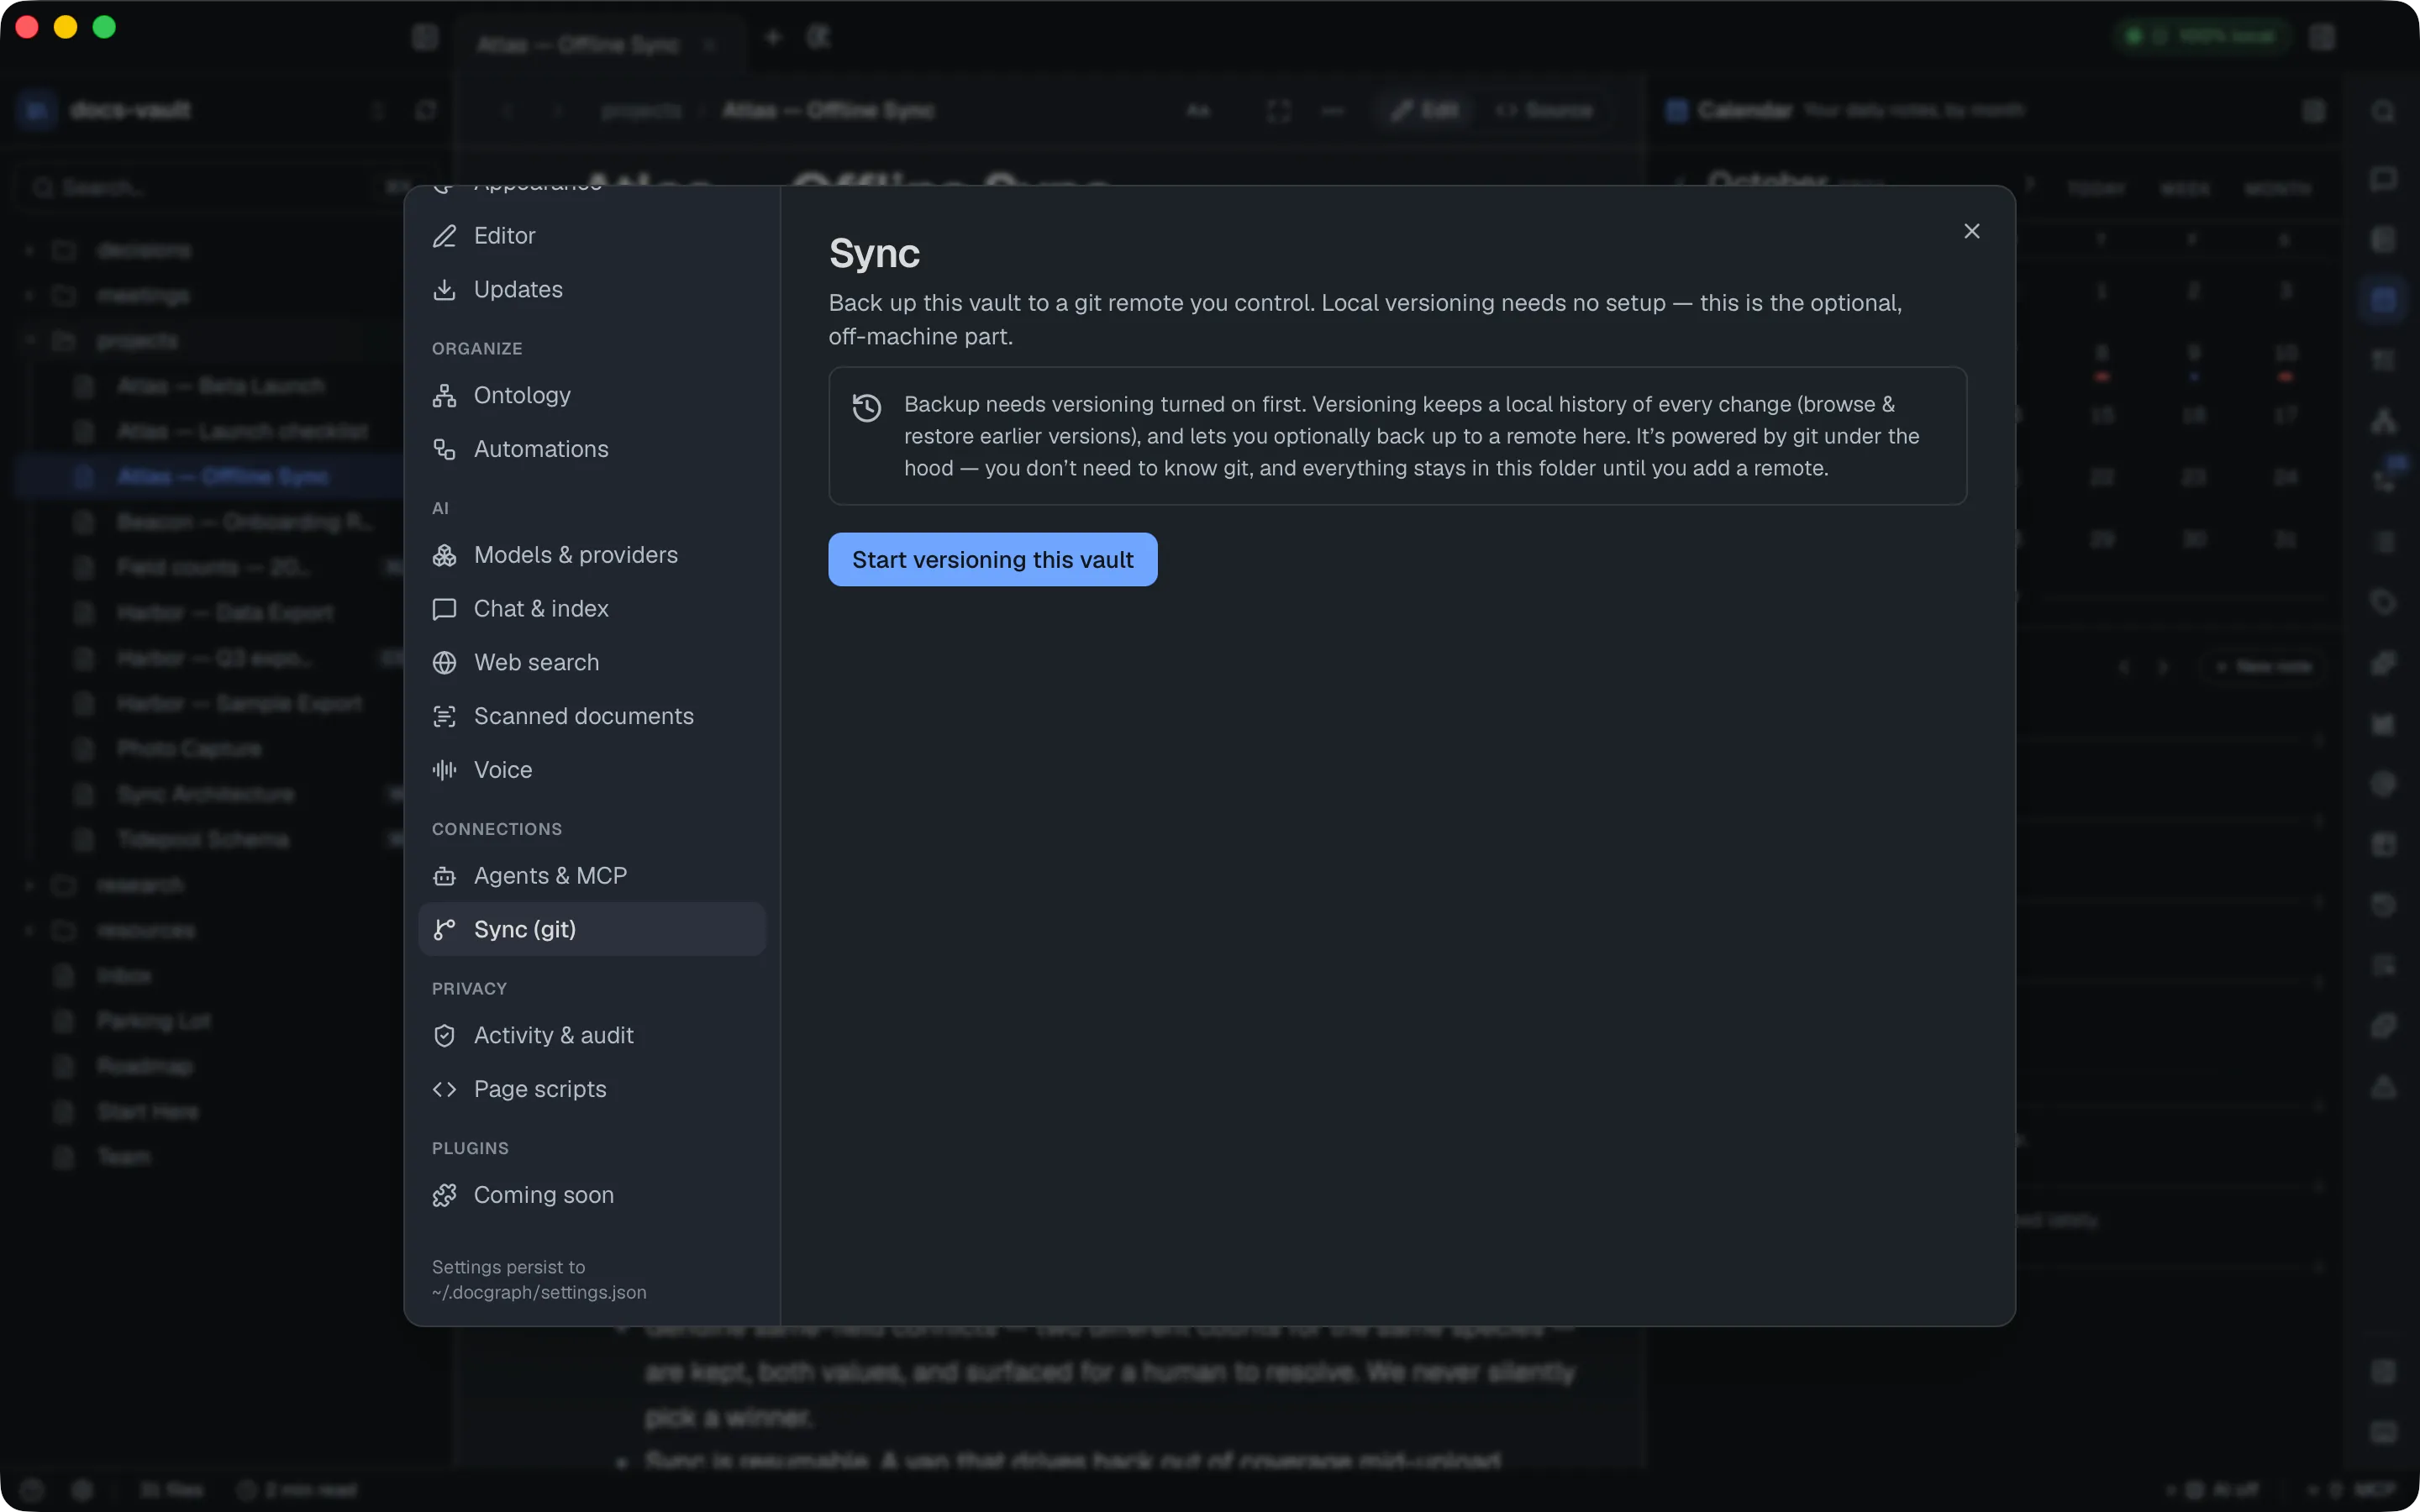
Task: Click the Page scripts code icon
Action: pos(444,1089)
